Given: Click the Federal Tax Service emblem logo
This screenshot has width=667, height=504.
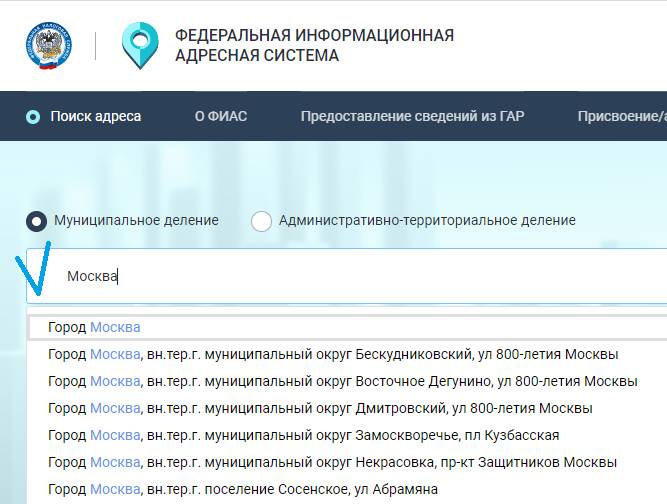Looking at the screenshot, I should 48,46.
